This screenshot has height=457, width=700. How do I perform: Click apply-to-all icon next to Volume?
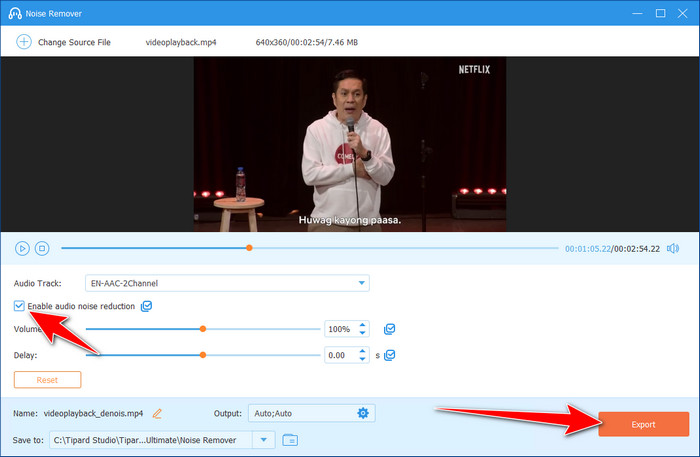389,329
